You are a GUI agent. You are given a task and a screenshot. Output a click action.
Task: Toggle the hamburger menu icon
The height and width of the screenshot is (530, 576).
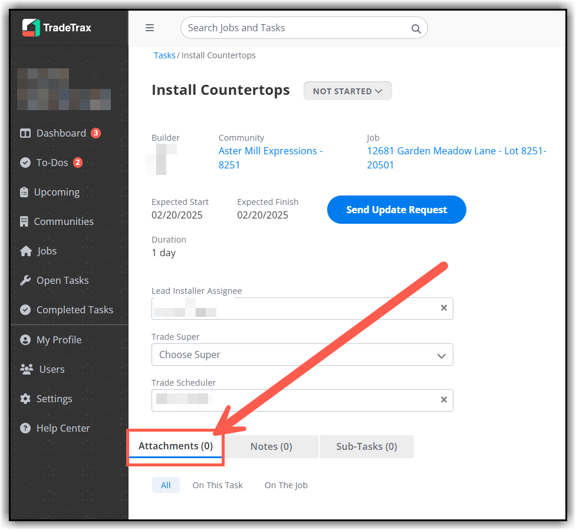click(150, 28)
